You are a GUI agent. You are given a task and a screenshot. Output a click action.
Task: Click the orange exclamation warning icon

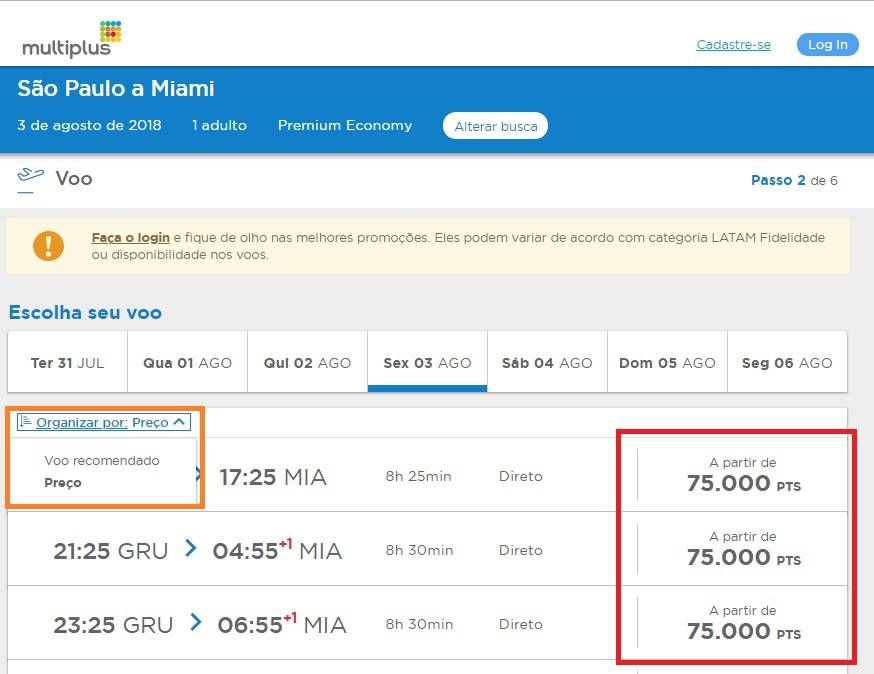pyautogui.click(x=48, y=246)
